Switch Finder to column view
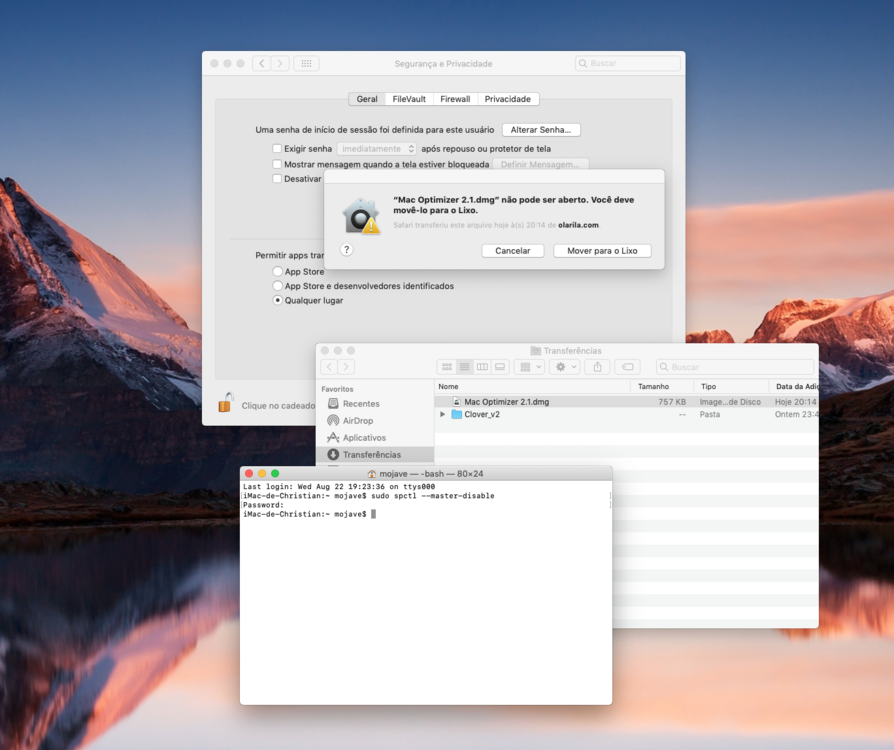This screenshot has height=750, width=894. (483, 367)
